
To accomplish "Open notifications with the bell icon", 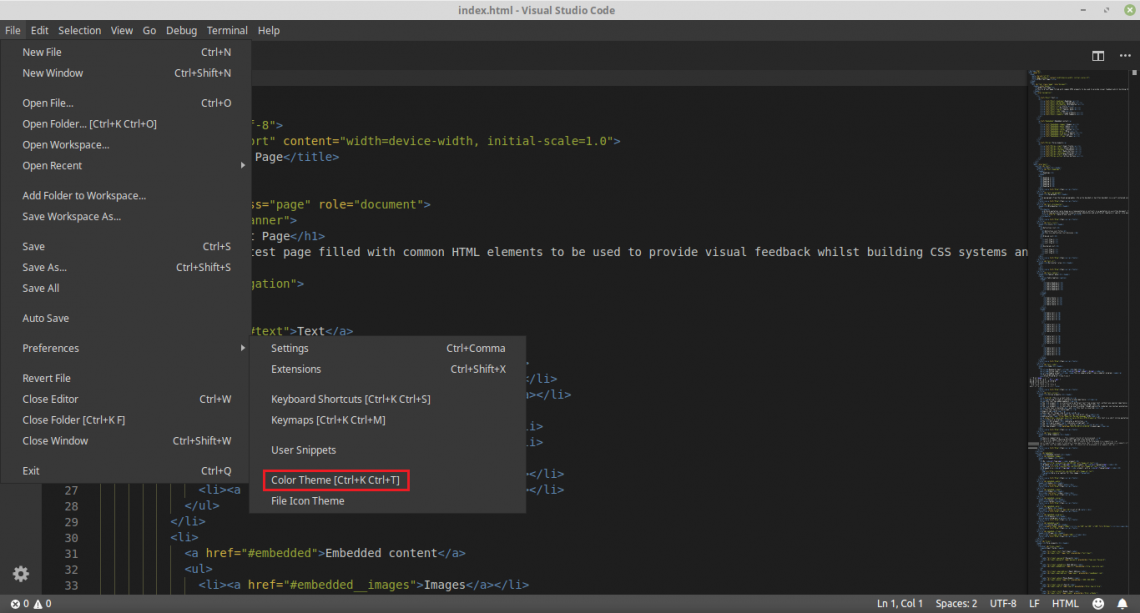I will (x=1123, y=604).
